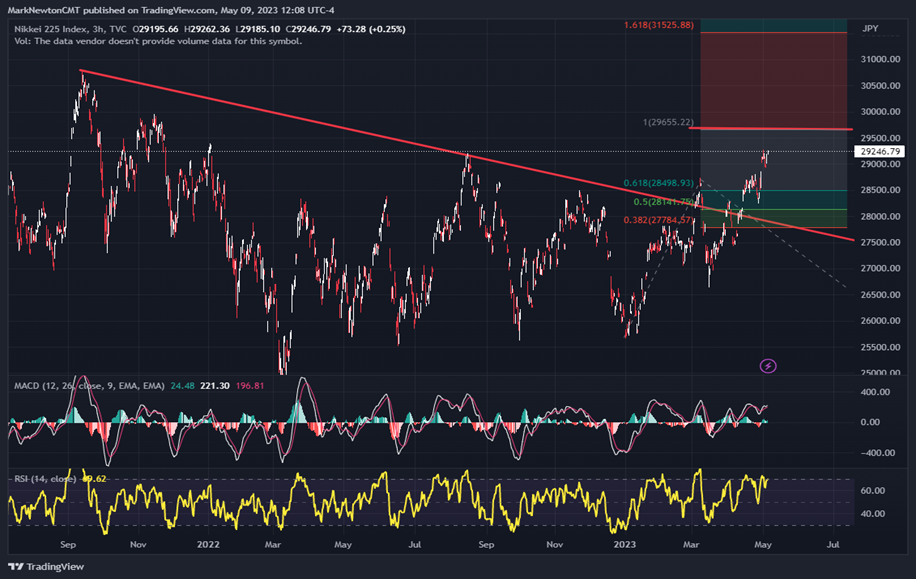Click the 25500.00 price axis label
This screenshot has width=916, height=579.
[880, 347]
